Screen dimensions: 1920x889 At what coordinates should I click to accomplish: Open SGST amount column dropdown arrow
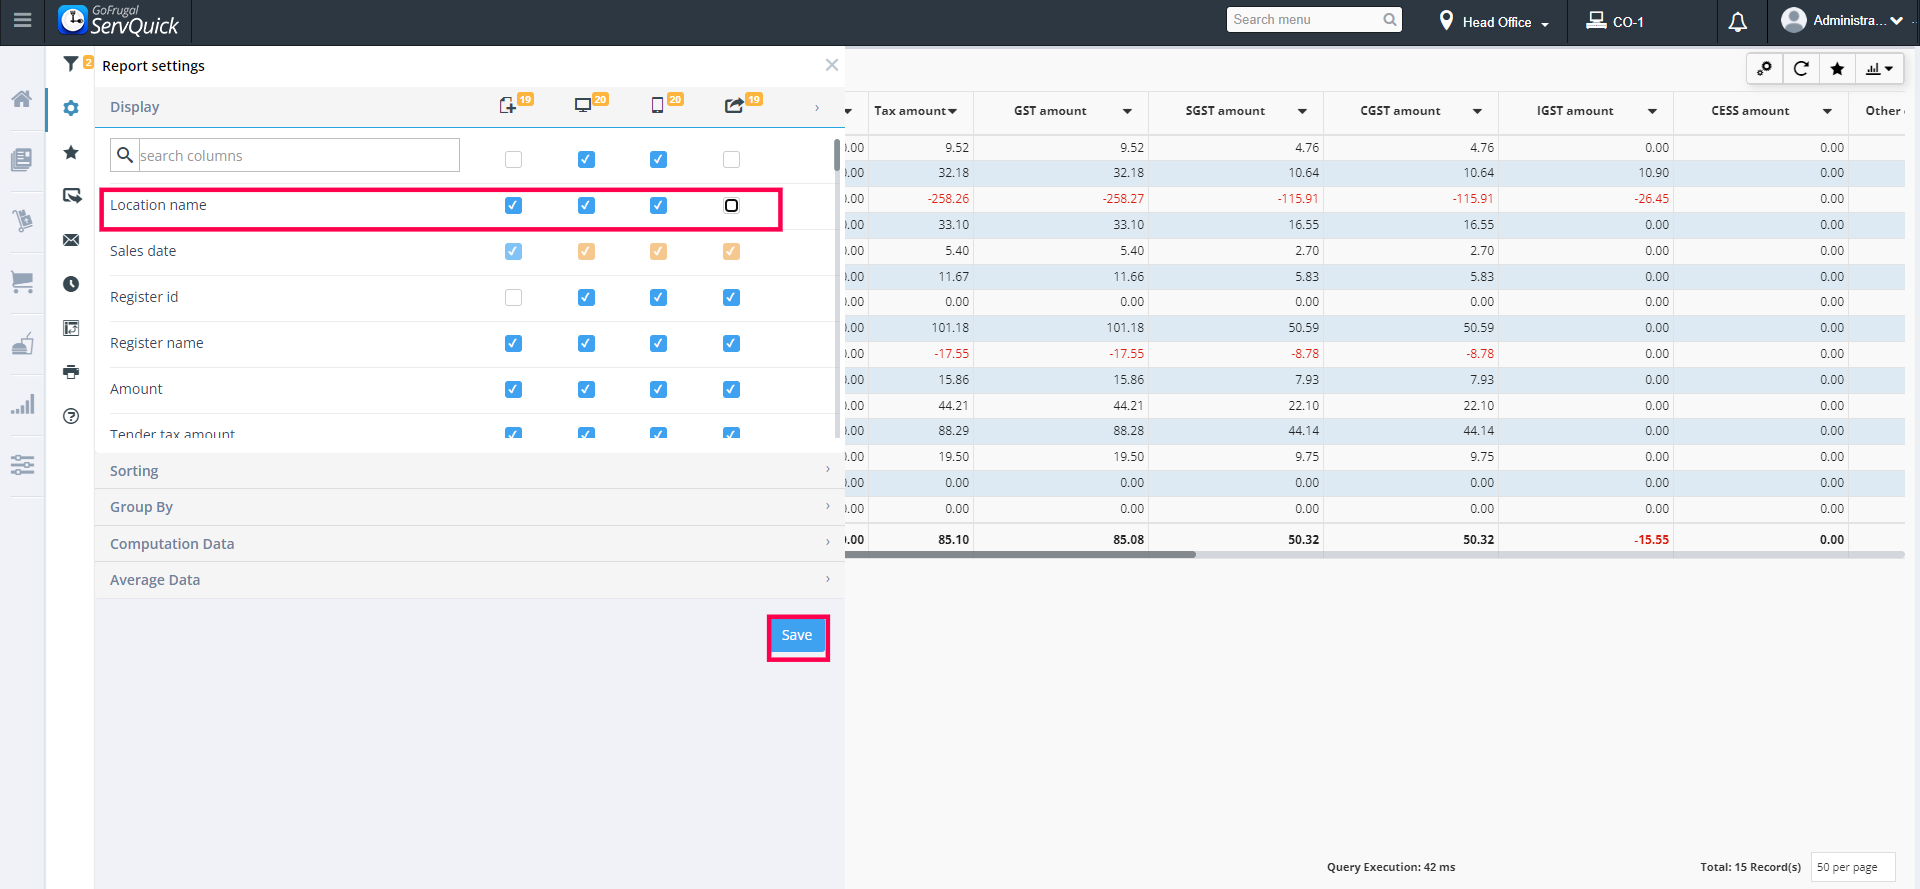(1302, 111)
